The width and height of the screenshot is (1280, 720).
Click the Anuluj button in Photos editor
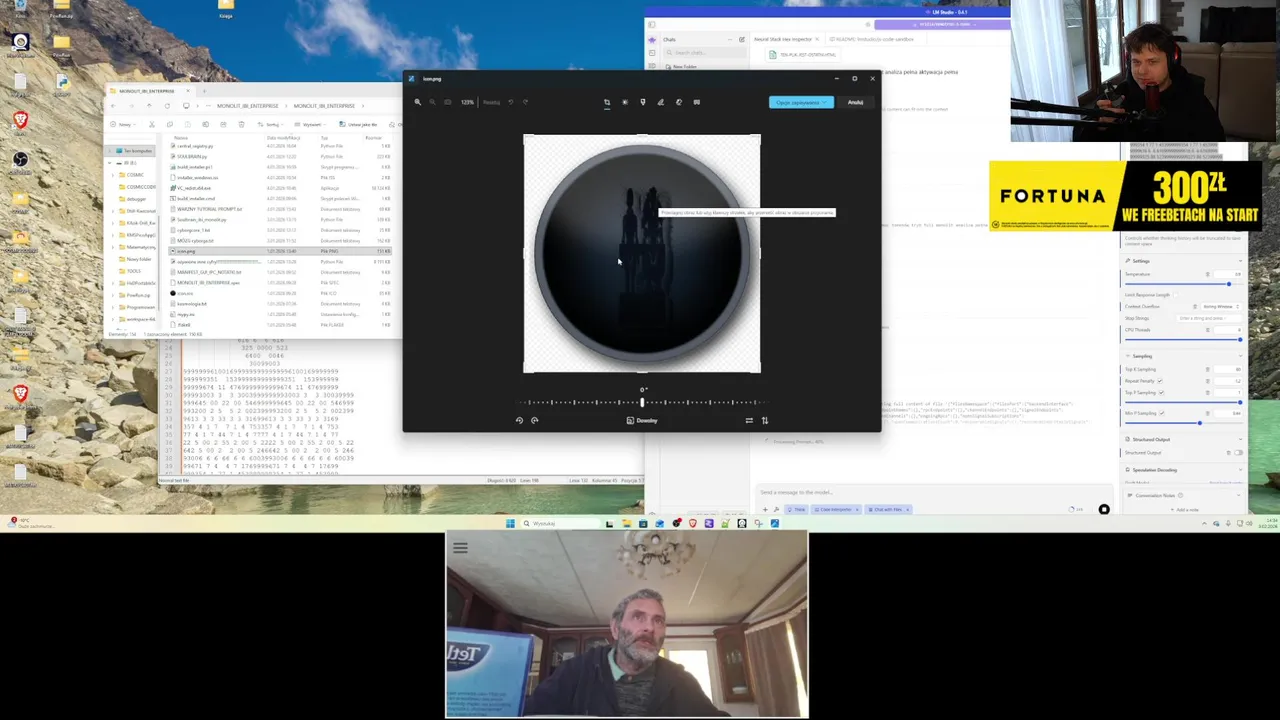tap(855, 102)
